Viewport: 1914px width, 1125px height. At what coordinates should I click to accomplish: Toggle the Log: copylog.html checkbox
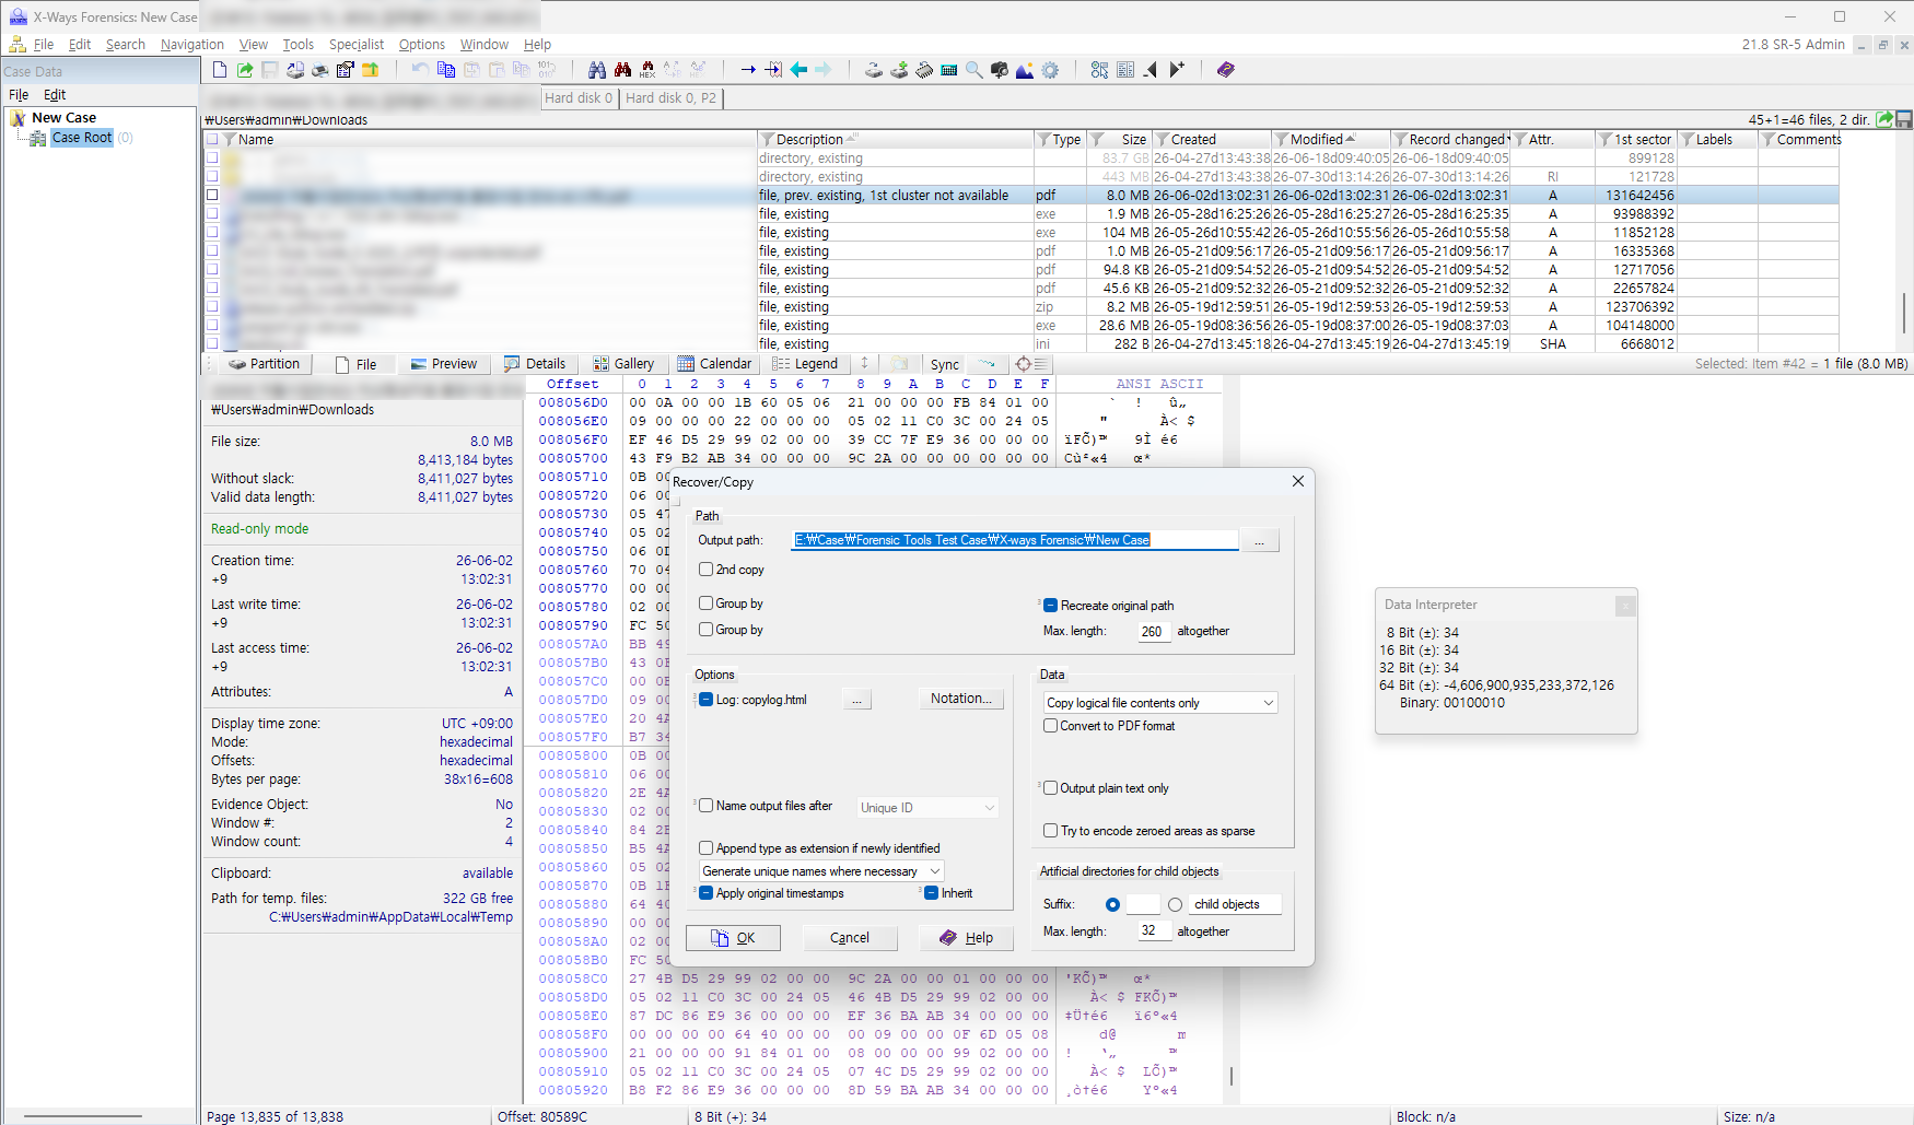[x=706, y=699]
